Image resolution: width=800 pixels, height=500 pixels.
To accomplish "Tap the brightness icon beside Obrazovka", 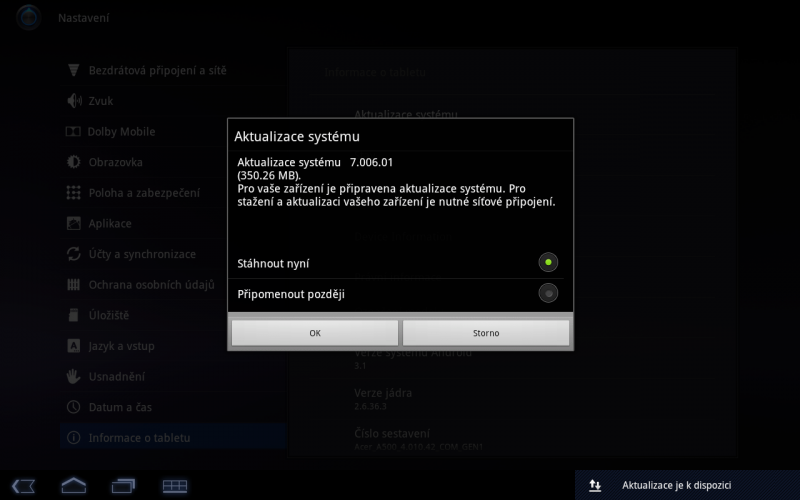I will point(73,162).
